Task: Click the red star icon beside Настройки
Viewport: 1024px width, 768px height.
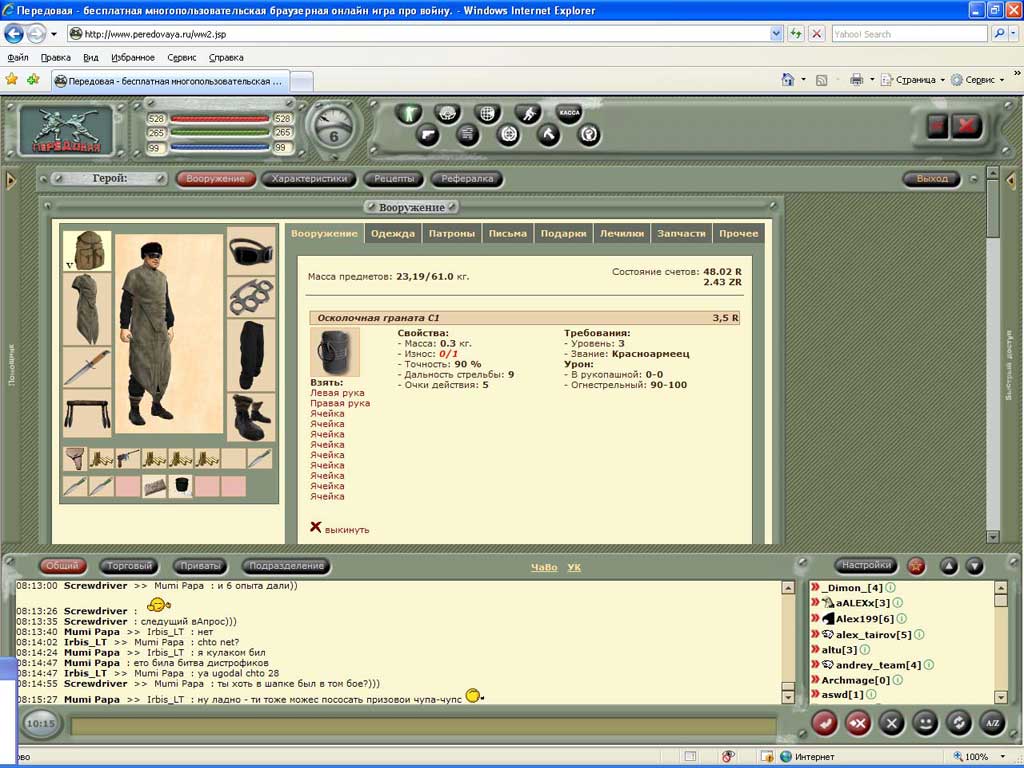Action: point(916,566)
